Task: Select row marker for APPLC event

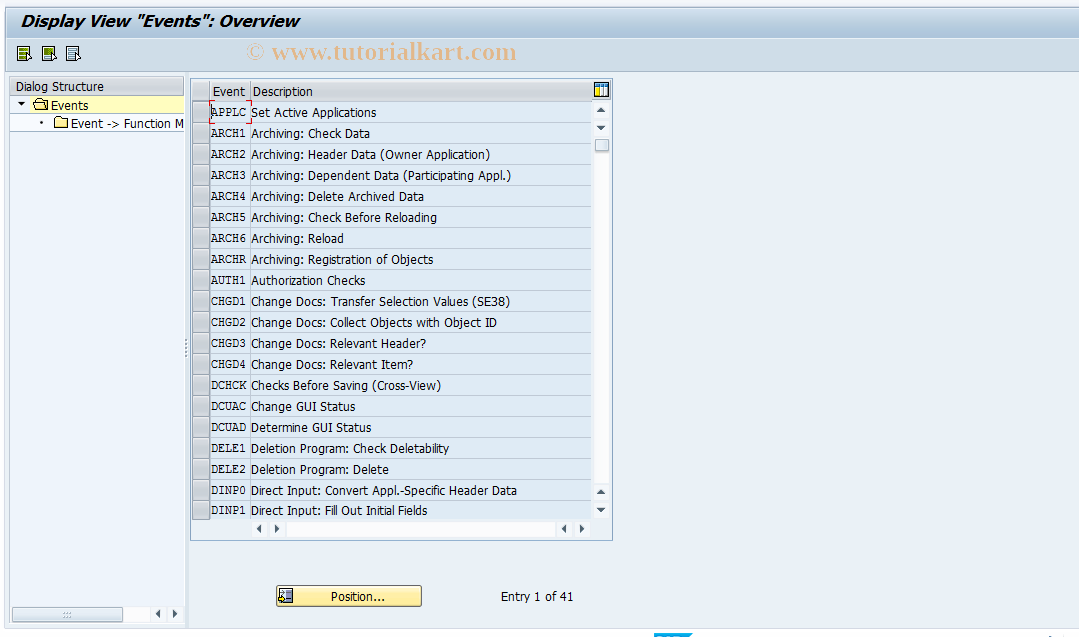Action: point(200,112)
